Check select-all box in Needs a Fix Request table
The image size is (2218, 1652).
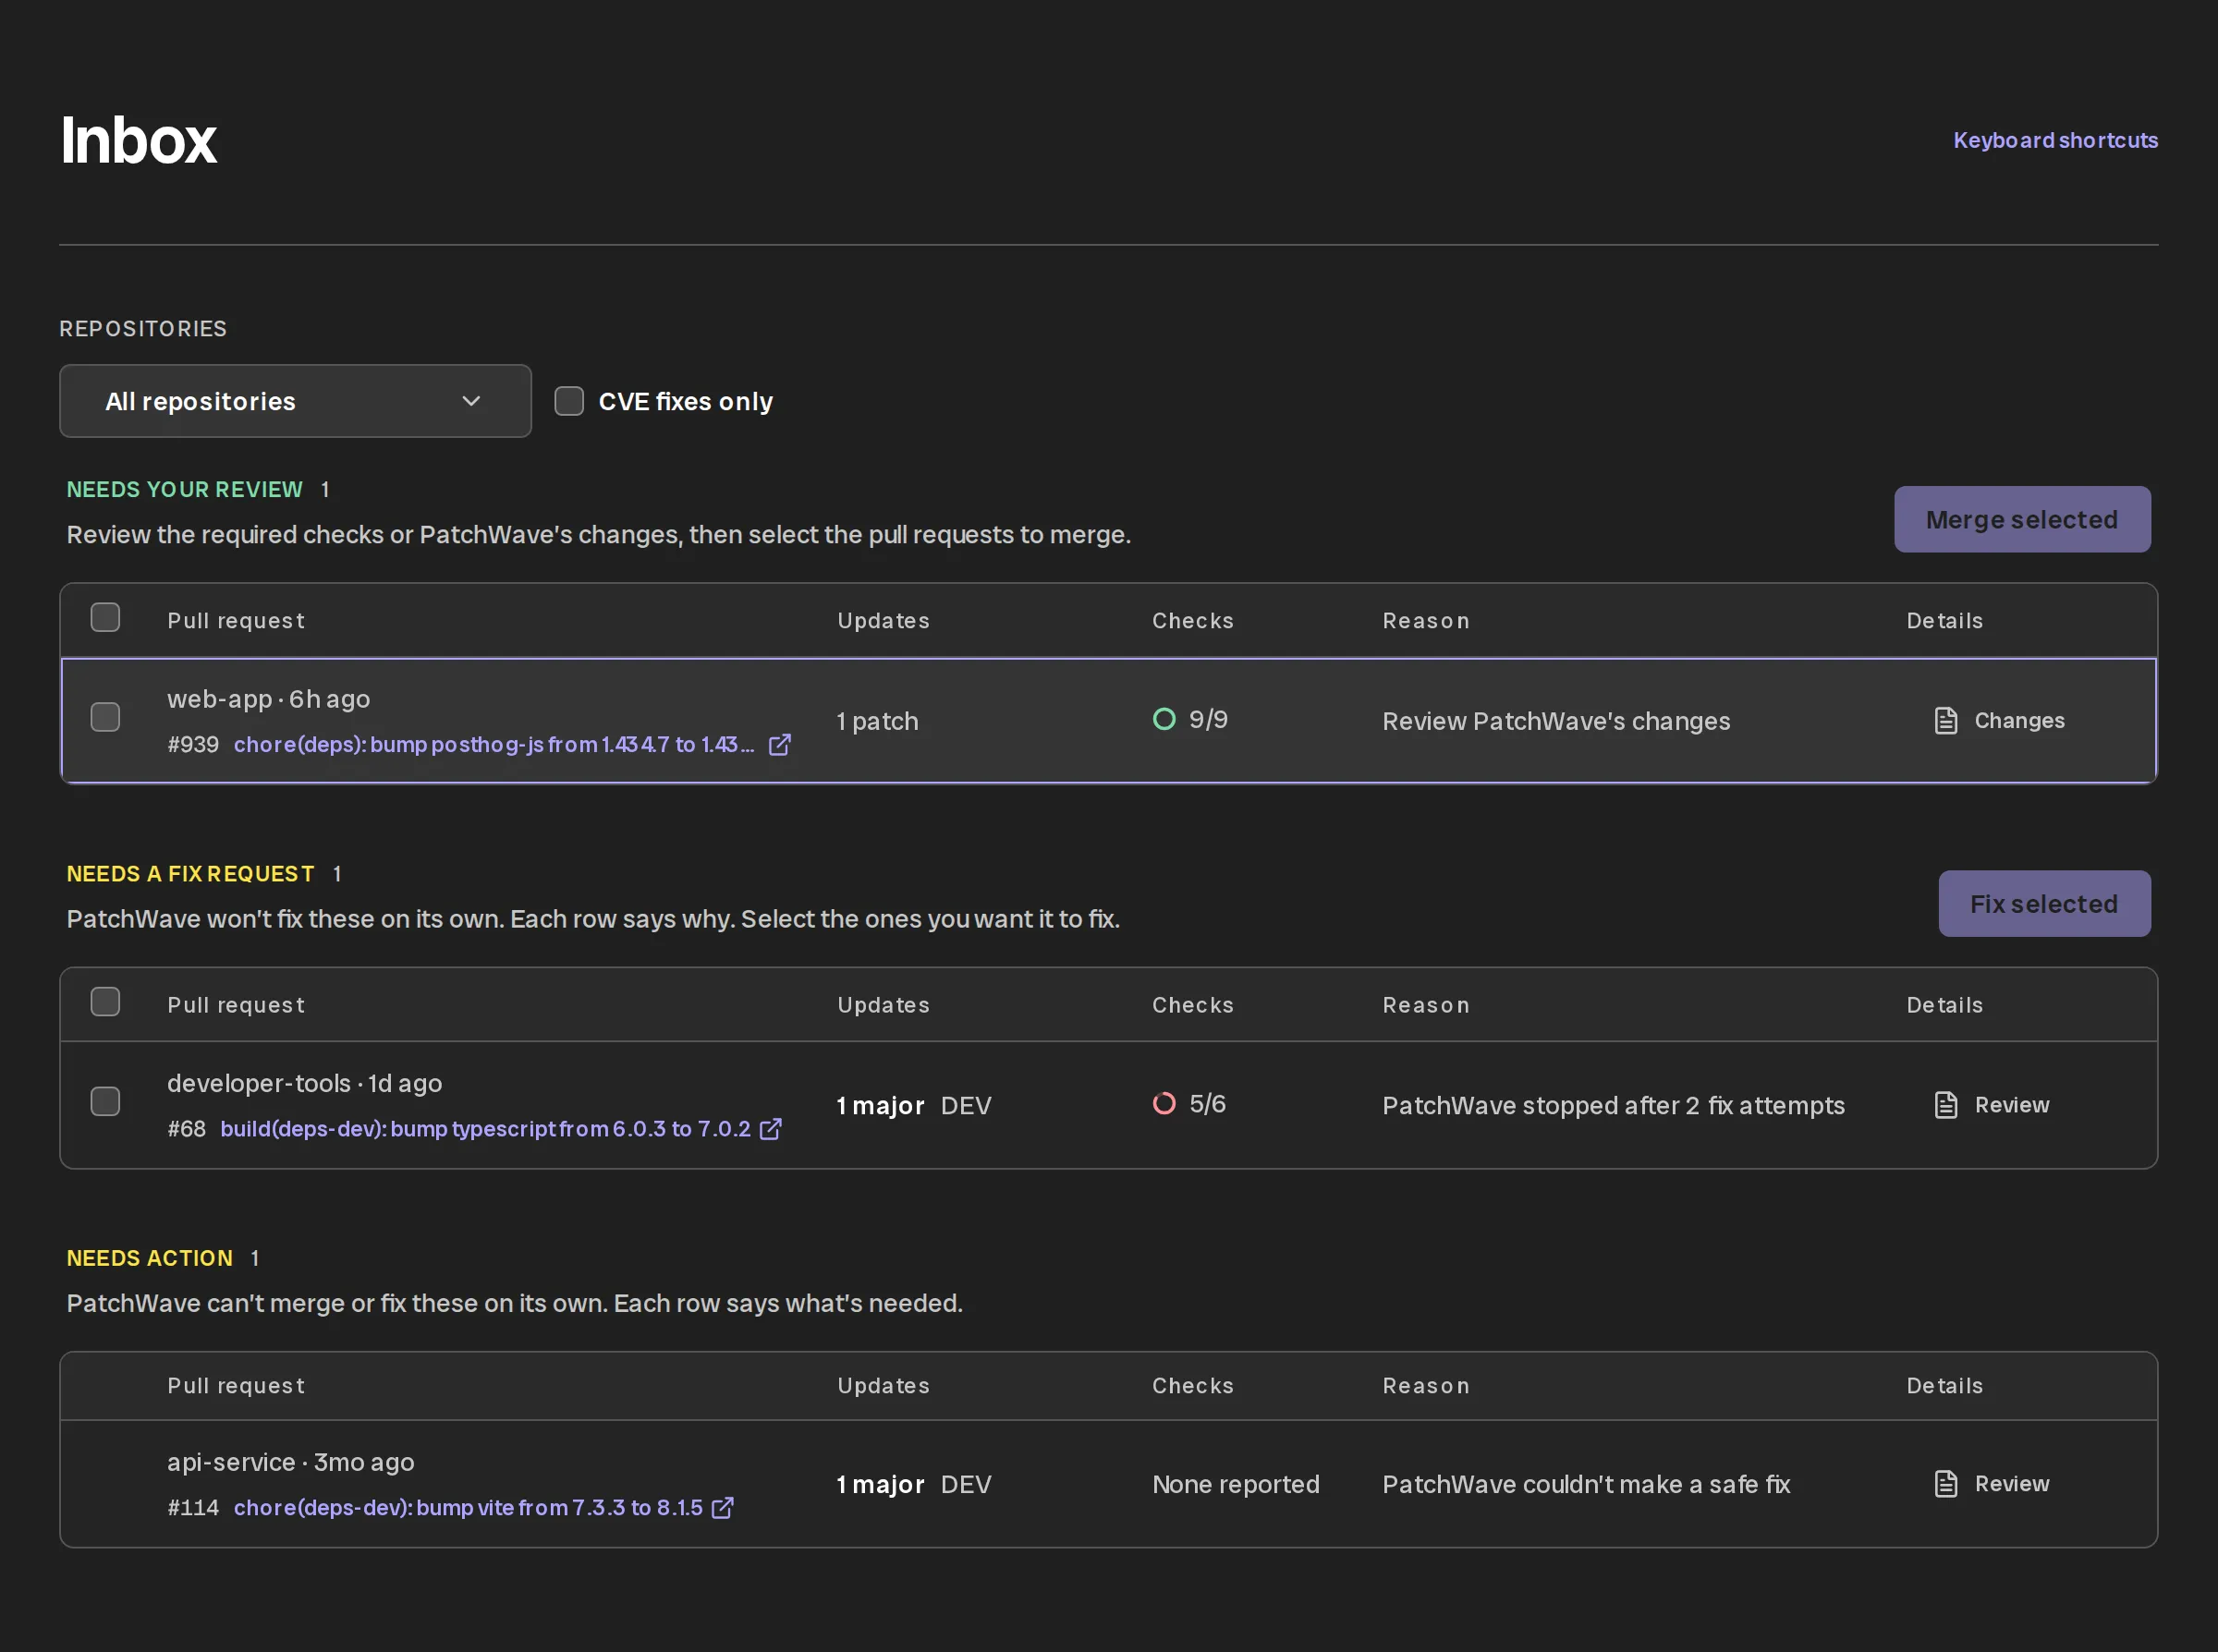pos(105,1001)
